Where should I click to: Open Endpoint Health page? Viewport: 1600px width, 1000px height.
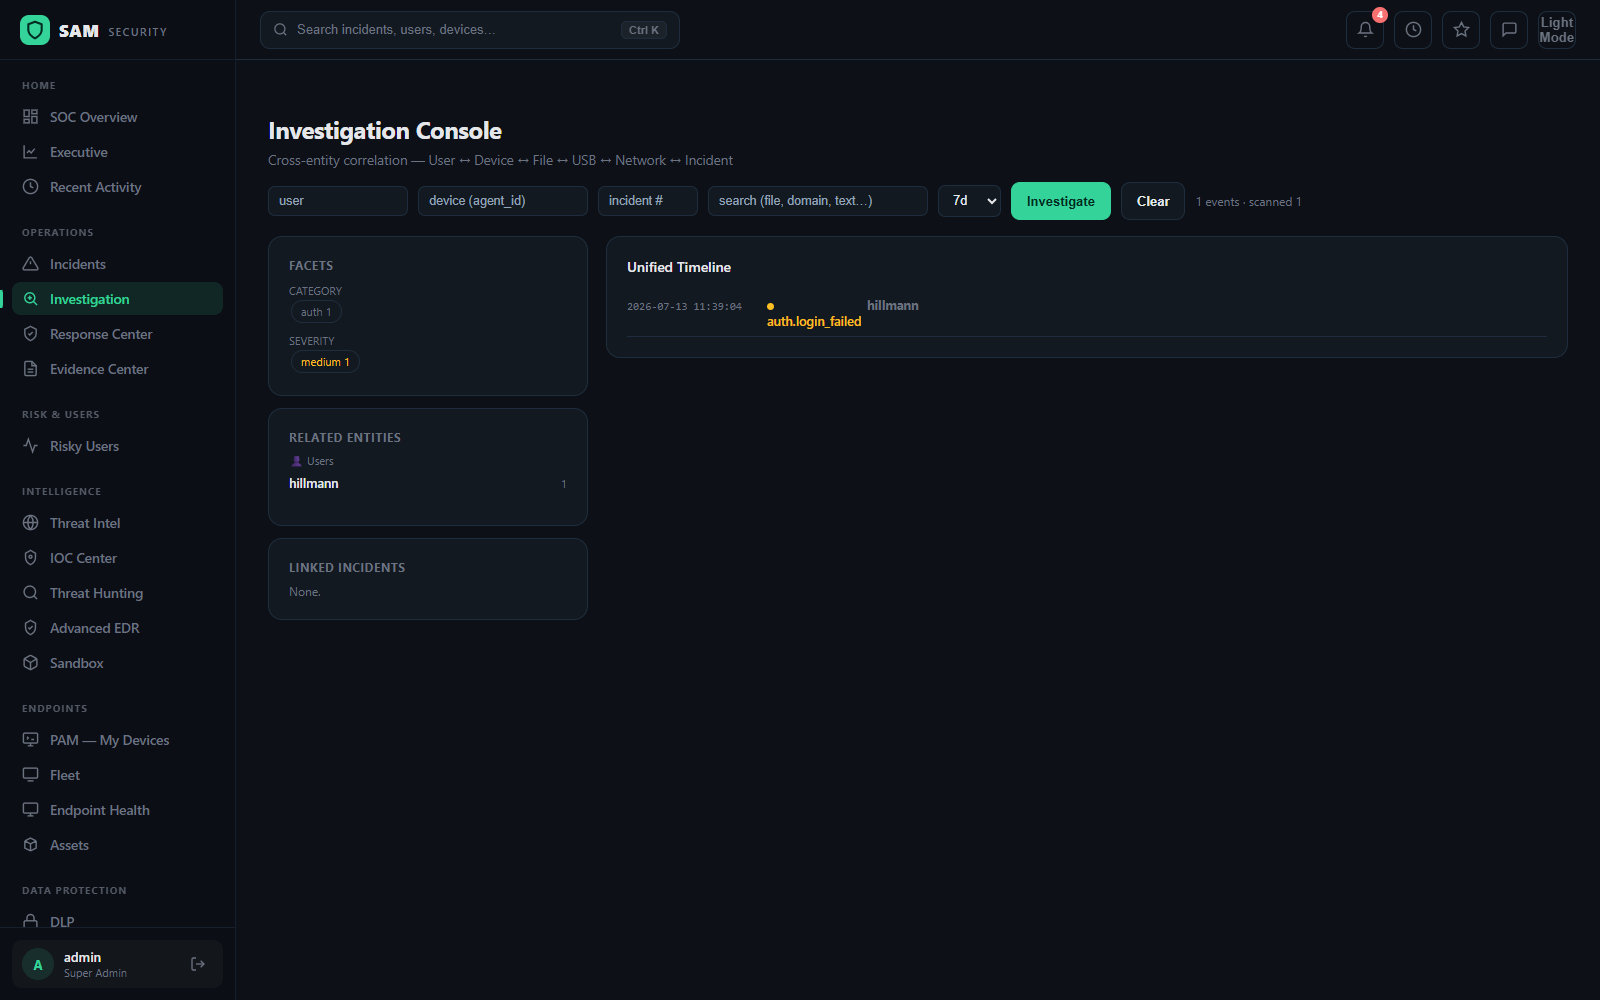coord(117,810)
